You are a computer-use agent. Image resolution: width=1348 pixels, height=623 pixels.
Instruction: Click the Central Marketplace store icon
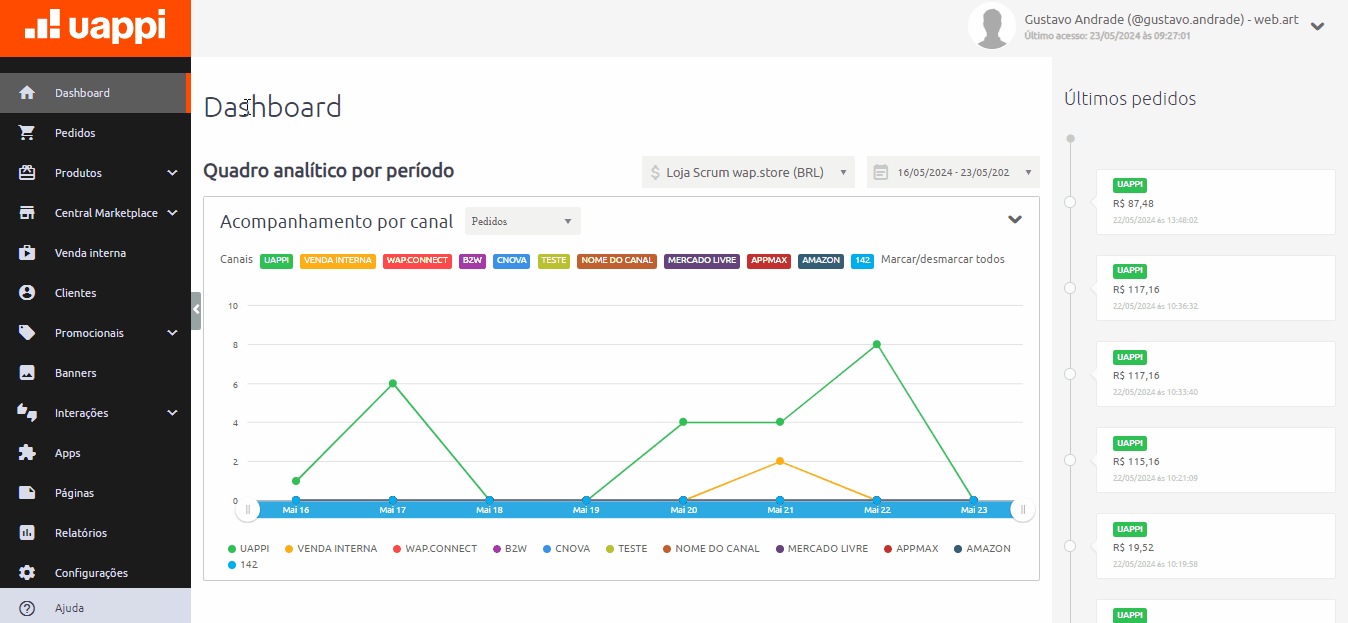click(x=27, y=213)
